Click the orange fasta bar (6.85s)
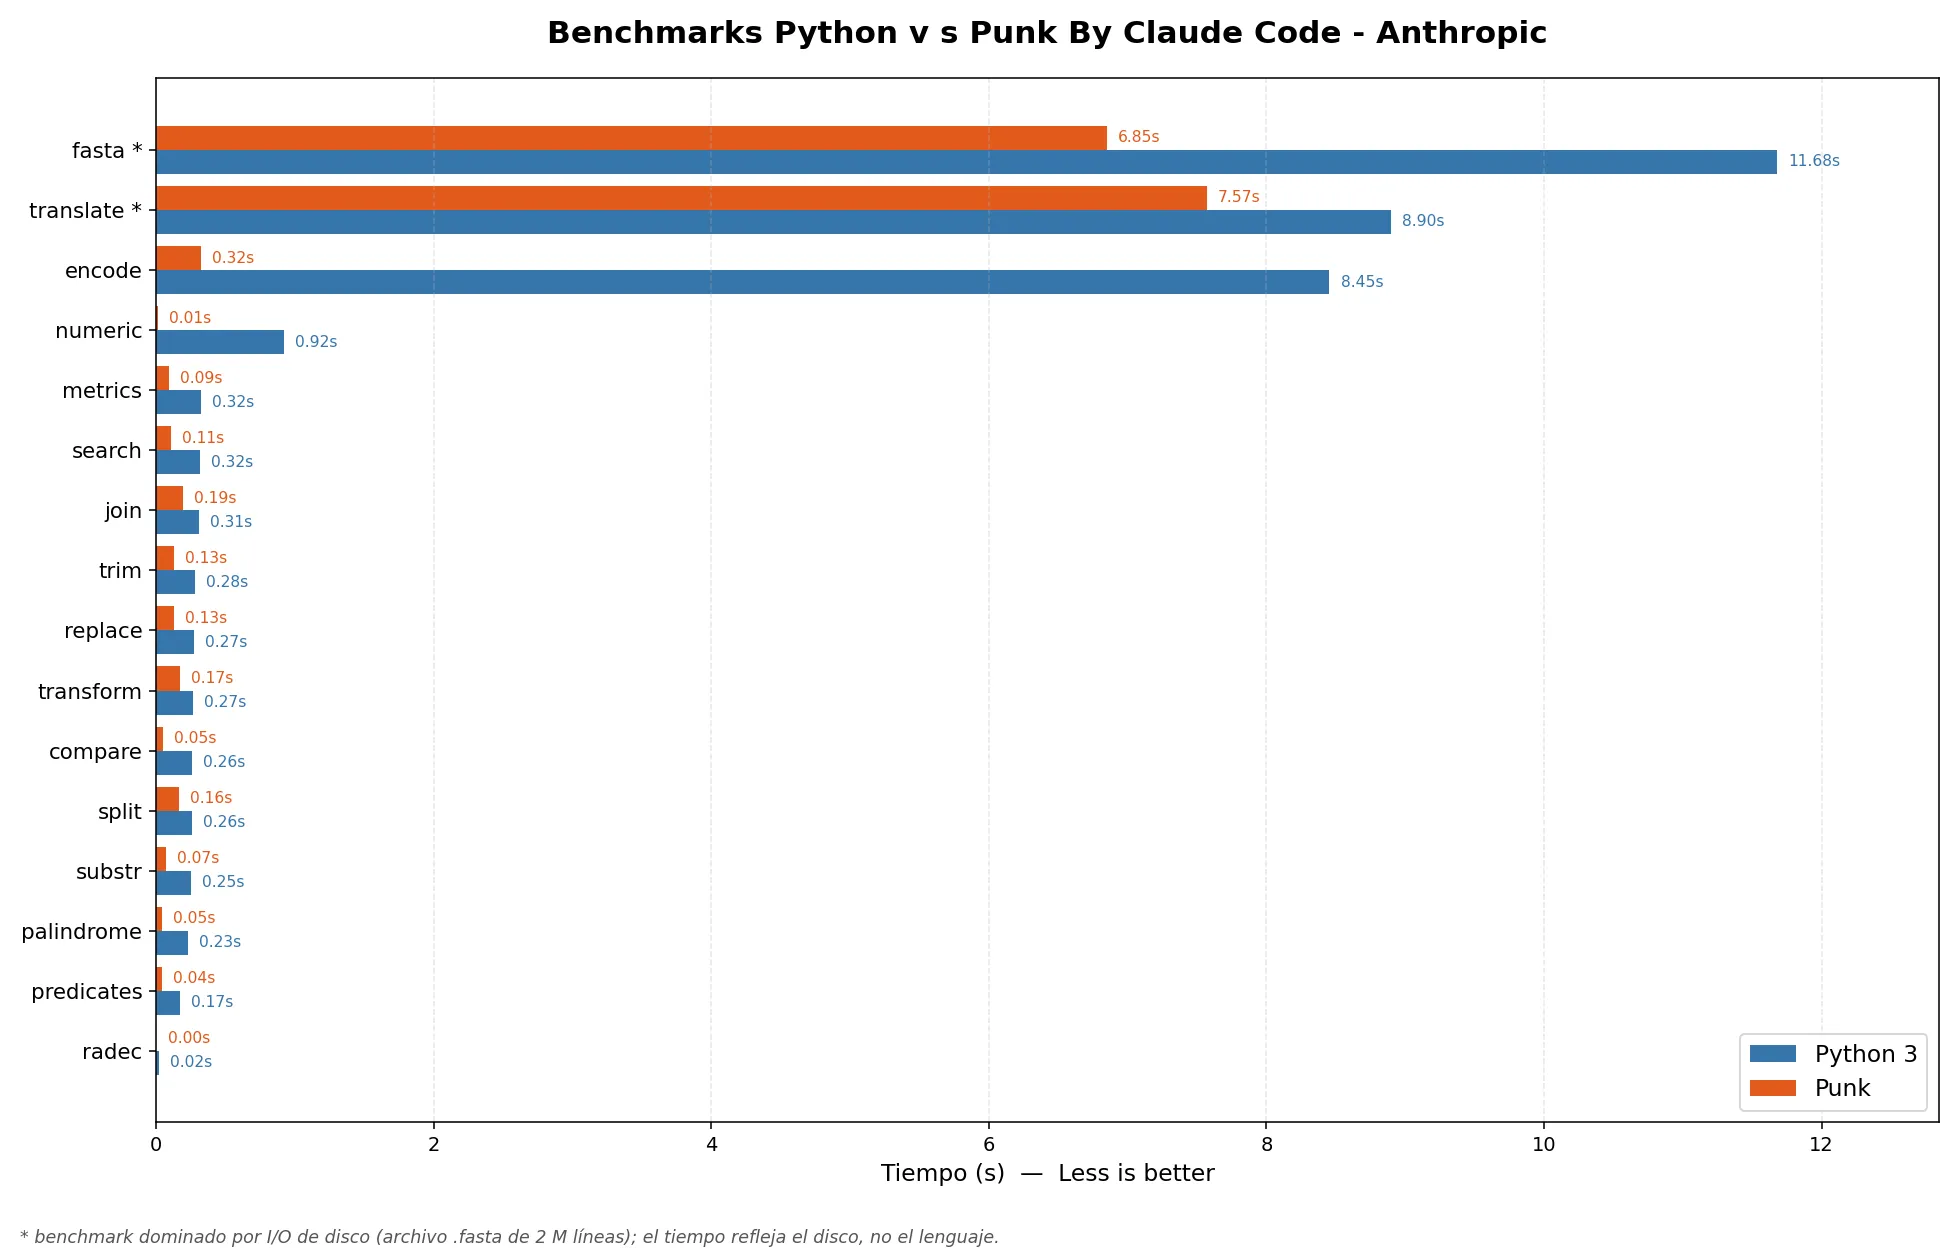This screenshot has height=1260, width=1960. 631,138
